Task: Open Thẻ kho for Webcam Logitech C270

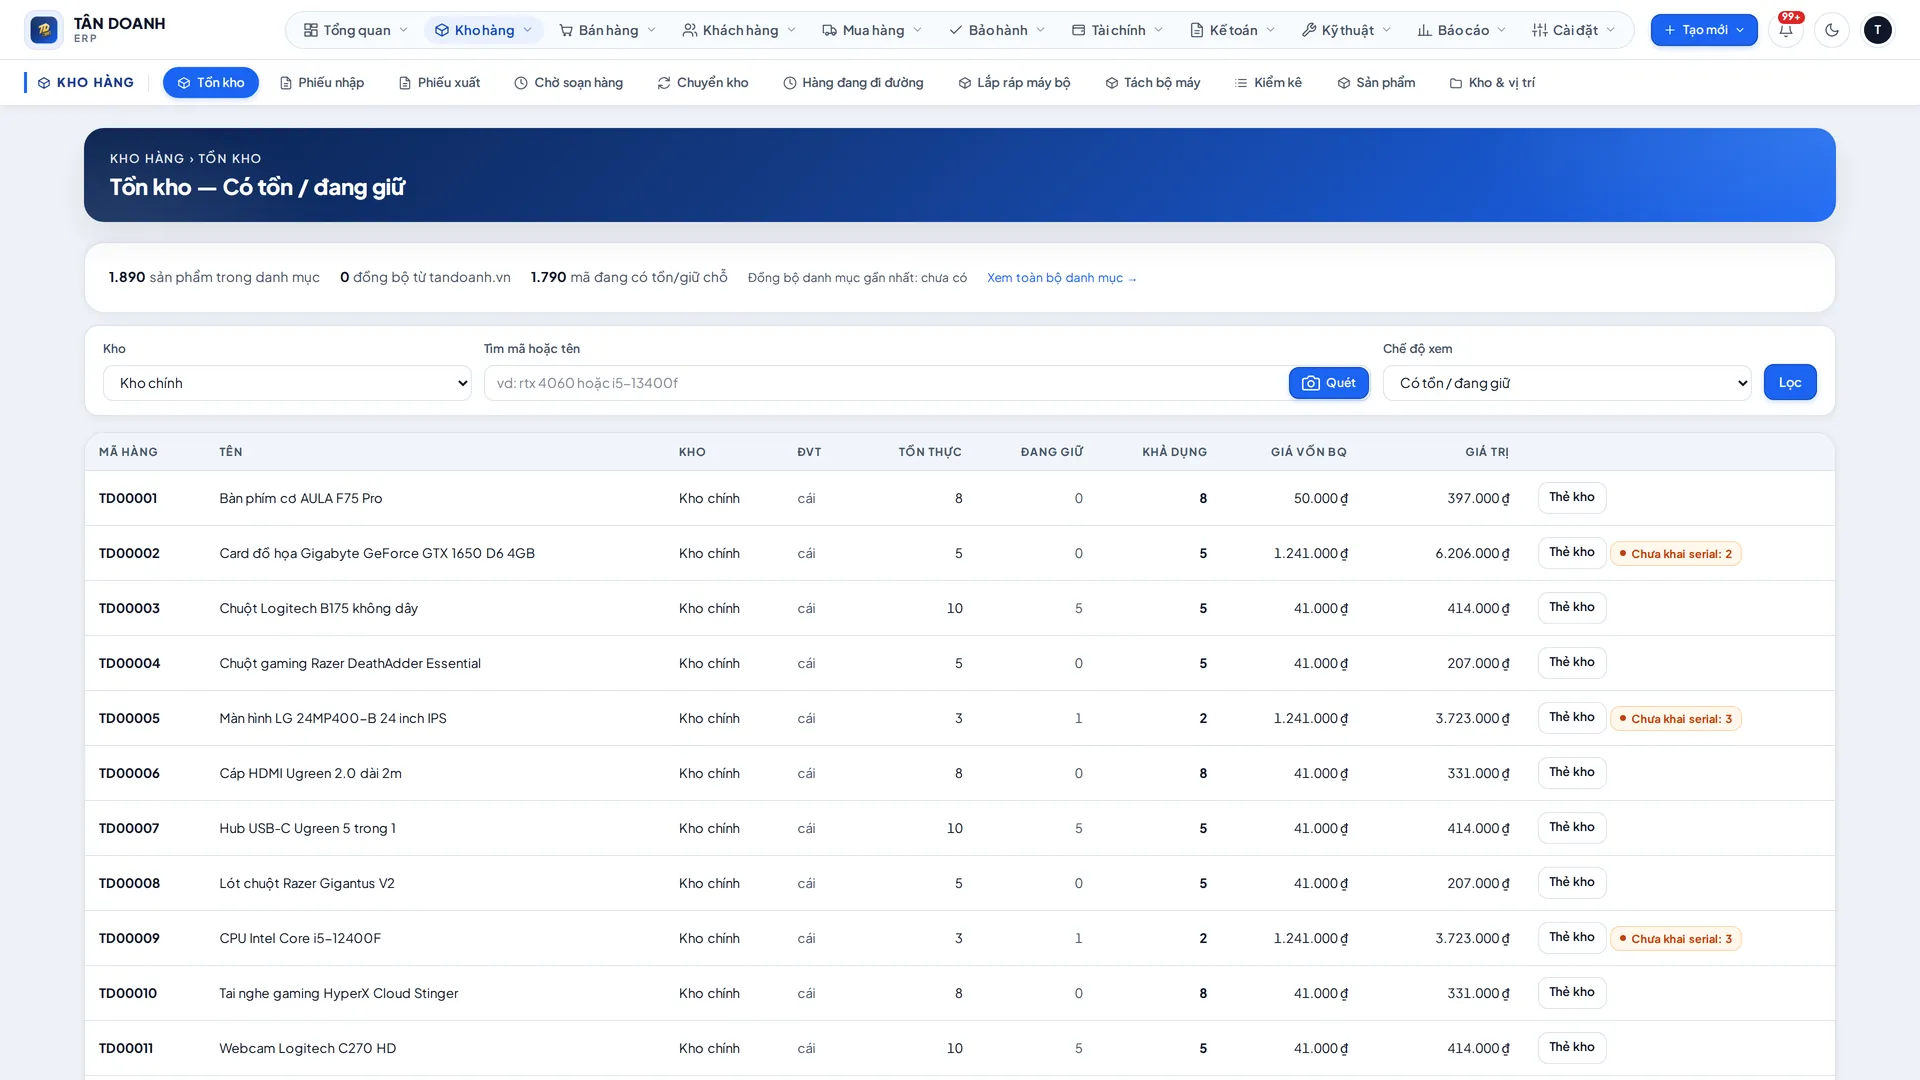Action: coord(1572,1048)
